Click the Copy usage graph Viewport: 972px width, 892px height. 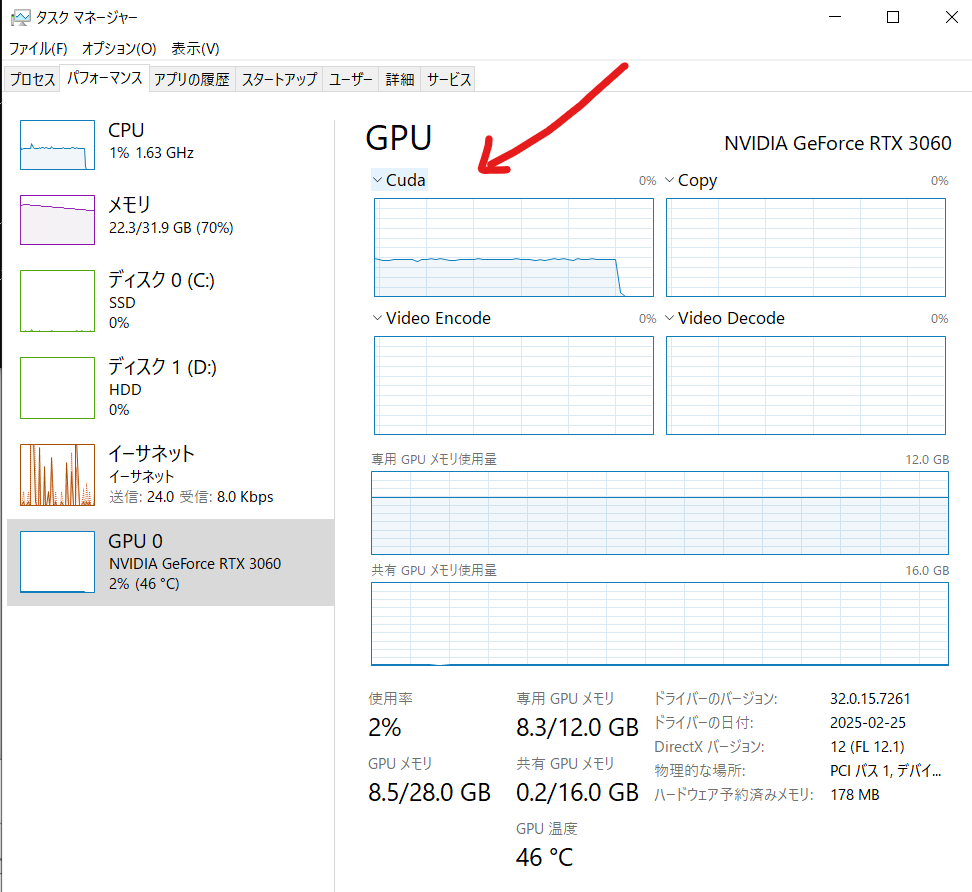pos(806,247)
